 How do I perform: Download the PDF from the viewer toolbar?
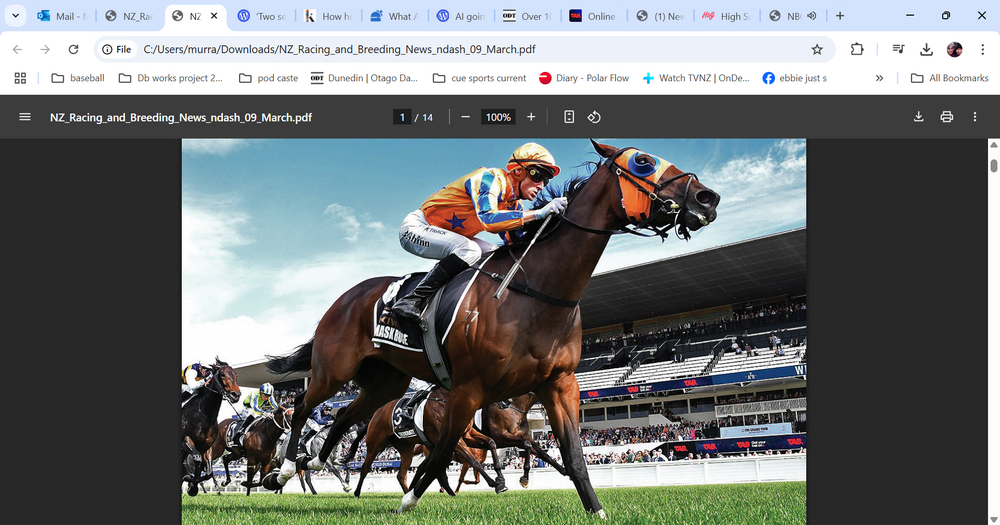click(918, 117)
